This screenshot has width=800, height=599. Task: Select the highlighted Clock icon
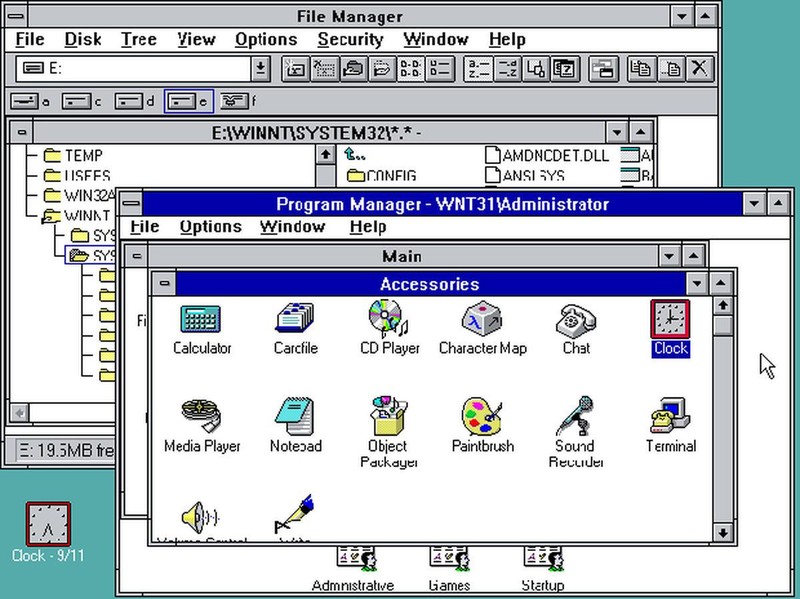(x=669, y=320)
